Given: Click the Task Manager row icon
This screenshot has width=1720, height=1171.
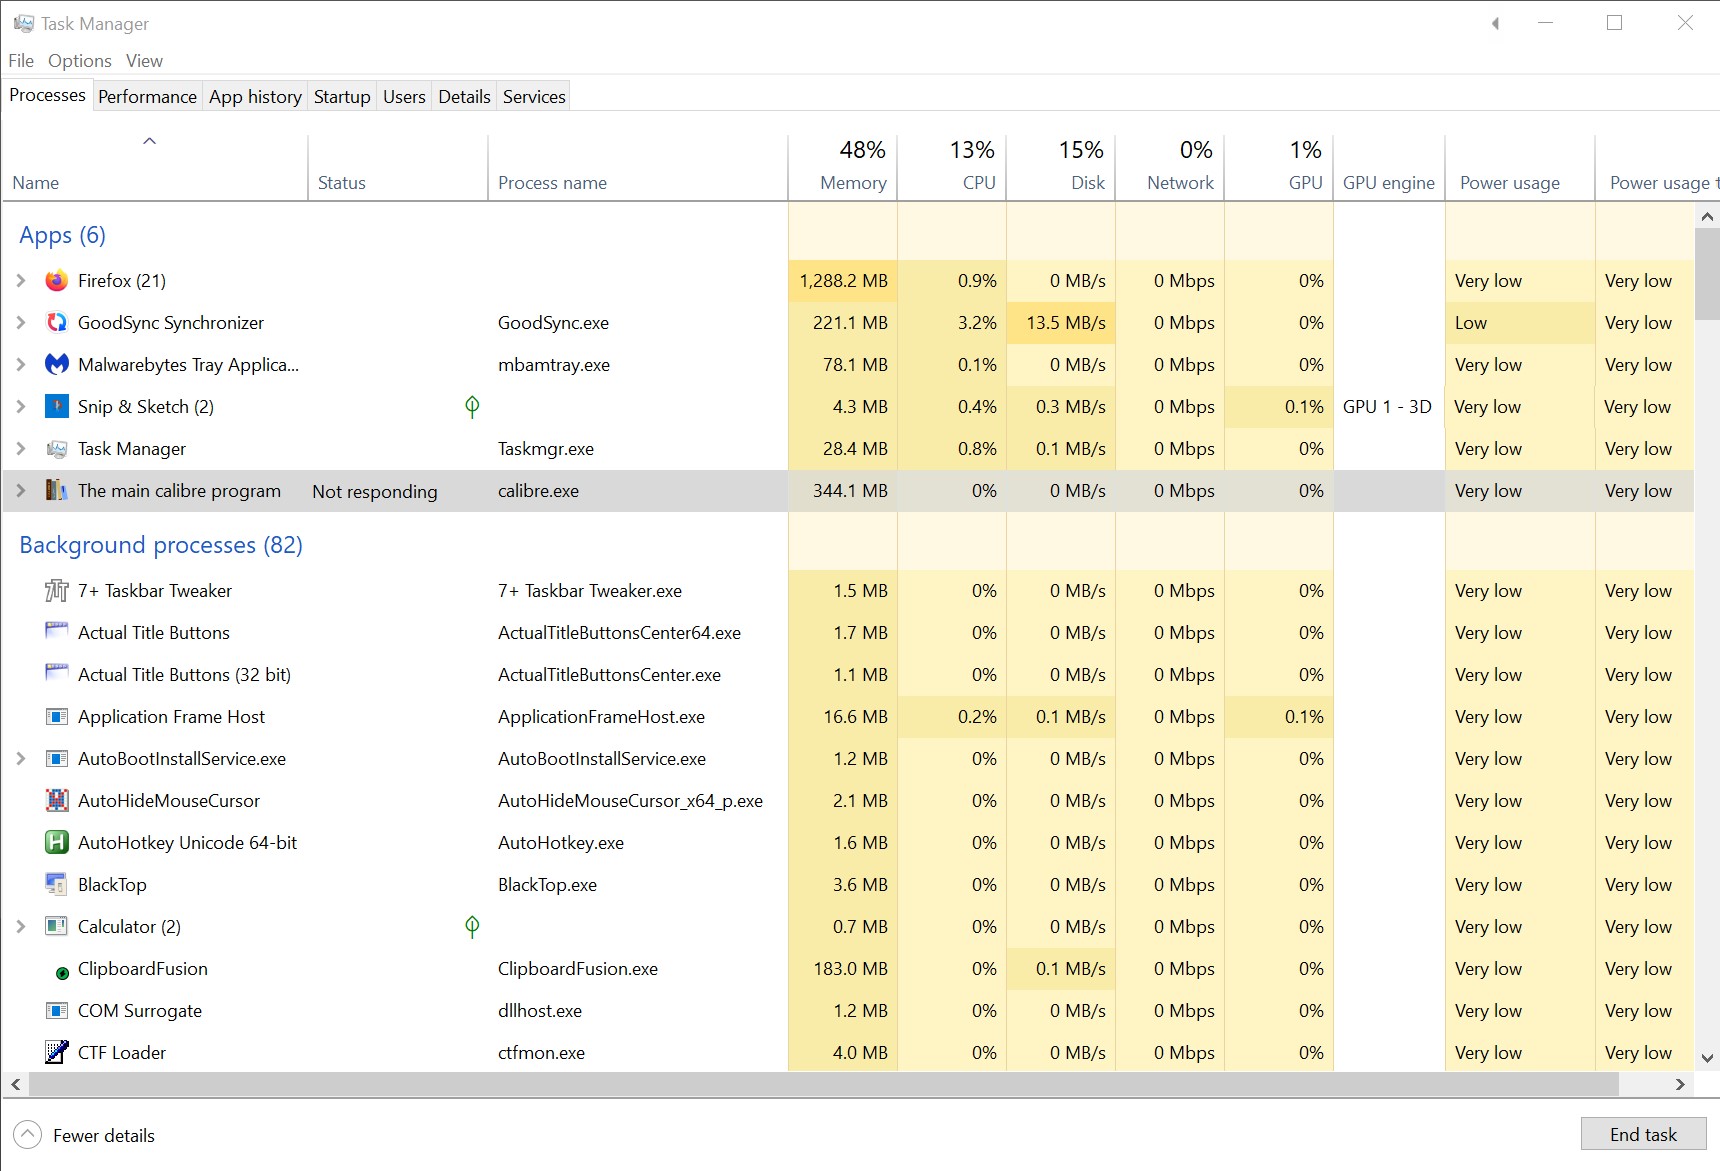Looking at the screenshot, I should point(57,449).
